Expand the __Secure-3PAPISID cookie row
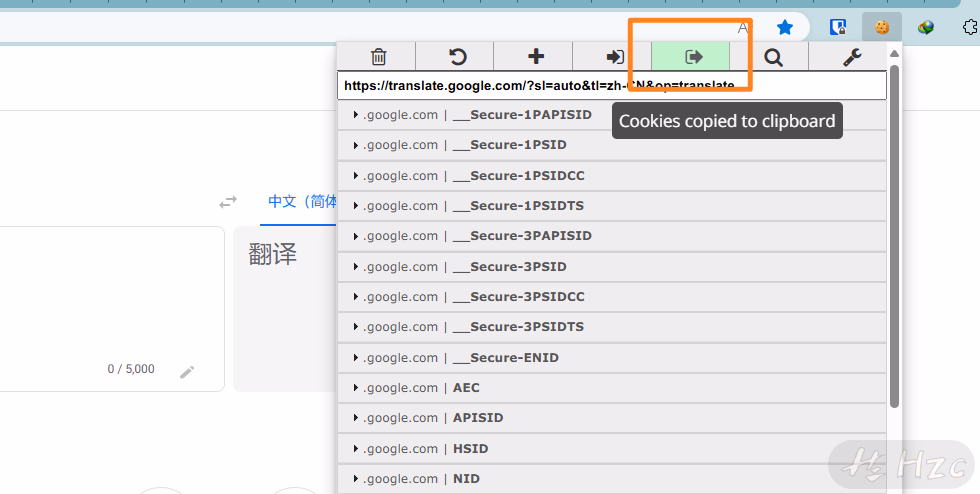Viewport: 980px width, 494px height. click(612, 236)
